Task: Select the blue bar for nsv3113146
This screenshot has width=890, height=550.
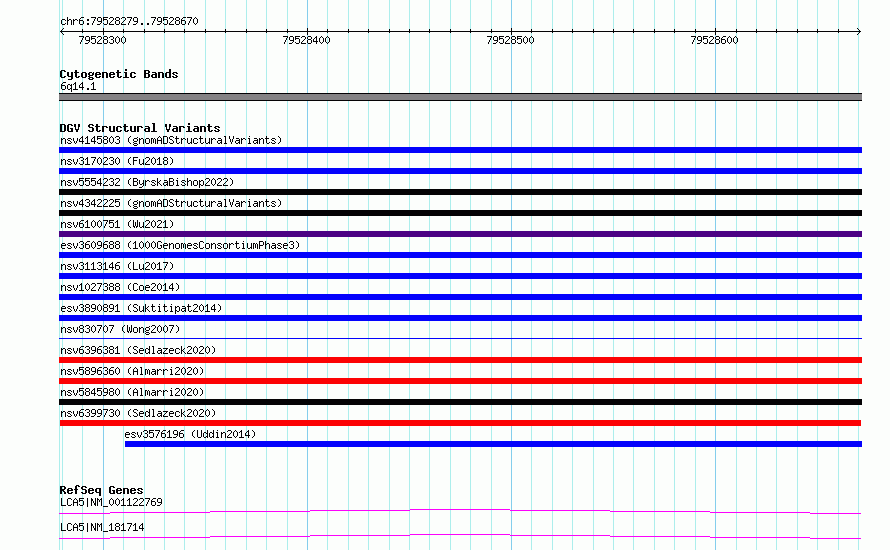Action: [460, 276]
